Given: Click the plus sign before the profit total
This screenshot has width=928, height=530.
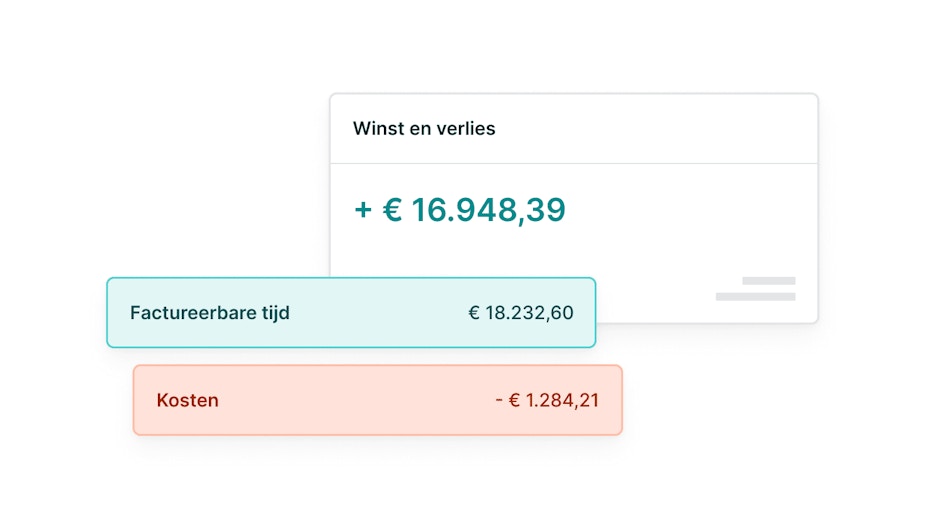Looking at the screenshot, I should pos(363,211).
